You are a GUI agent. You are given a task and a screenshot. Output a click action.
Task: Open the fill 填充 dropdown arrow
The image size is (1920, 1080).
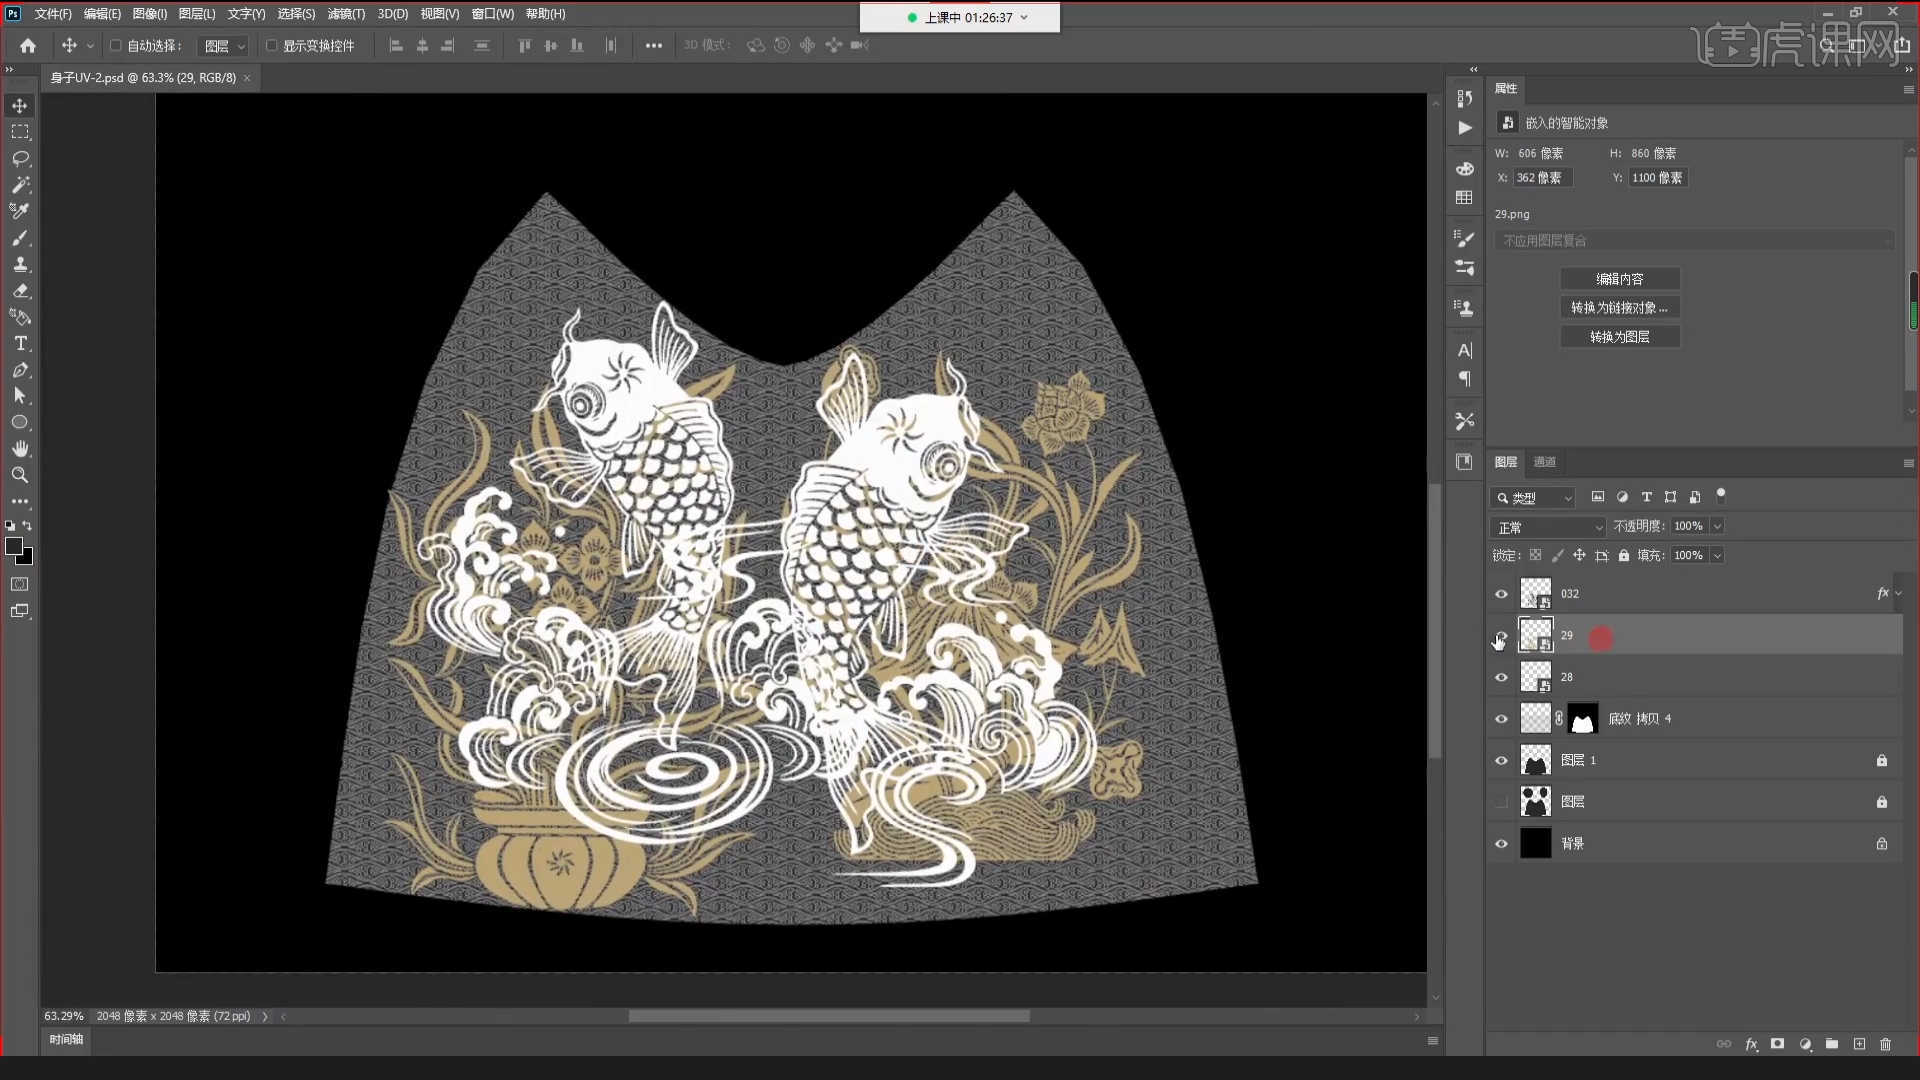(1718, 555)
